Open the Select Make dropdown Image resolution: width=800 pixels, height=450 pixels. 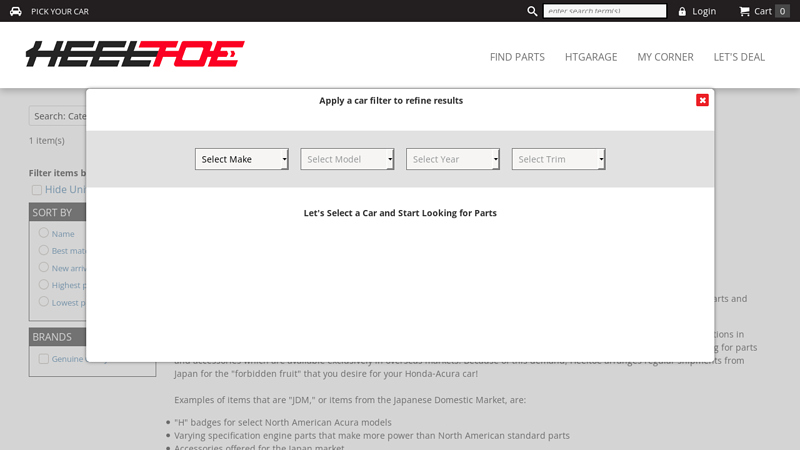242,159
